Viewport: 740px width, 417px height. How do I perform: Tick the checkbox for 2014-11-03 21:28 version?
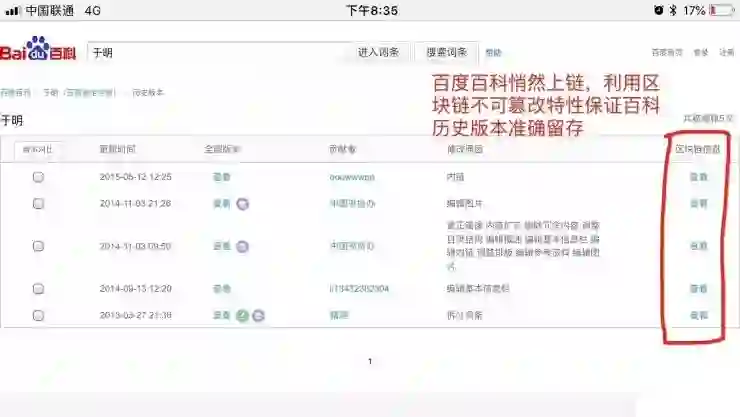tap(38, 203)
